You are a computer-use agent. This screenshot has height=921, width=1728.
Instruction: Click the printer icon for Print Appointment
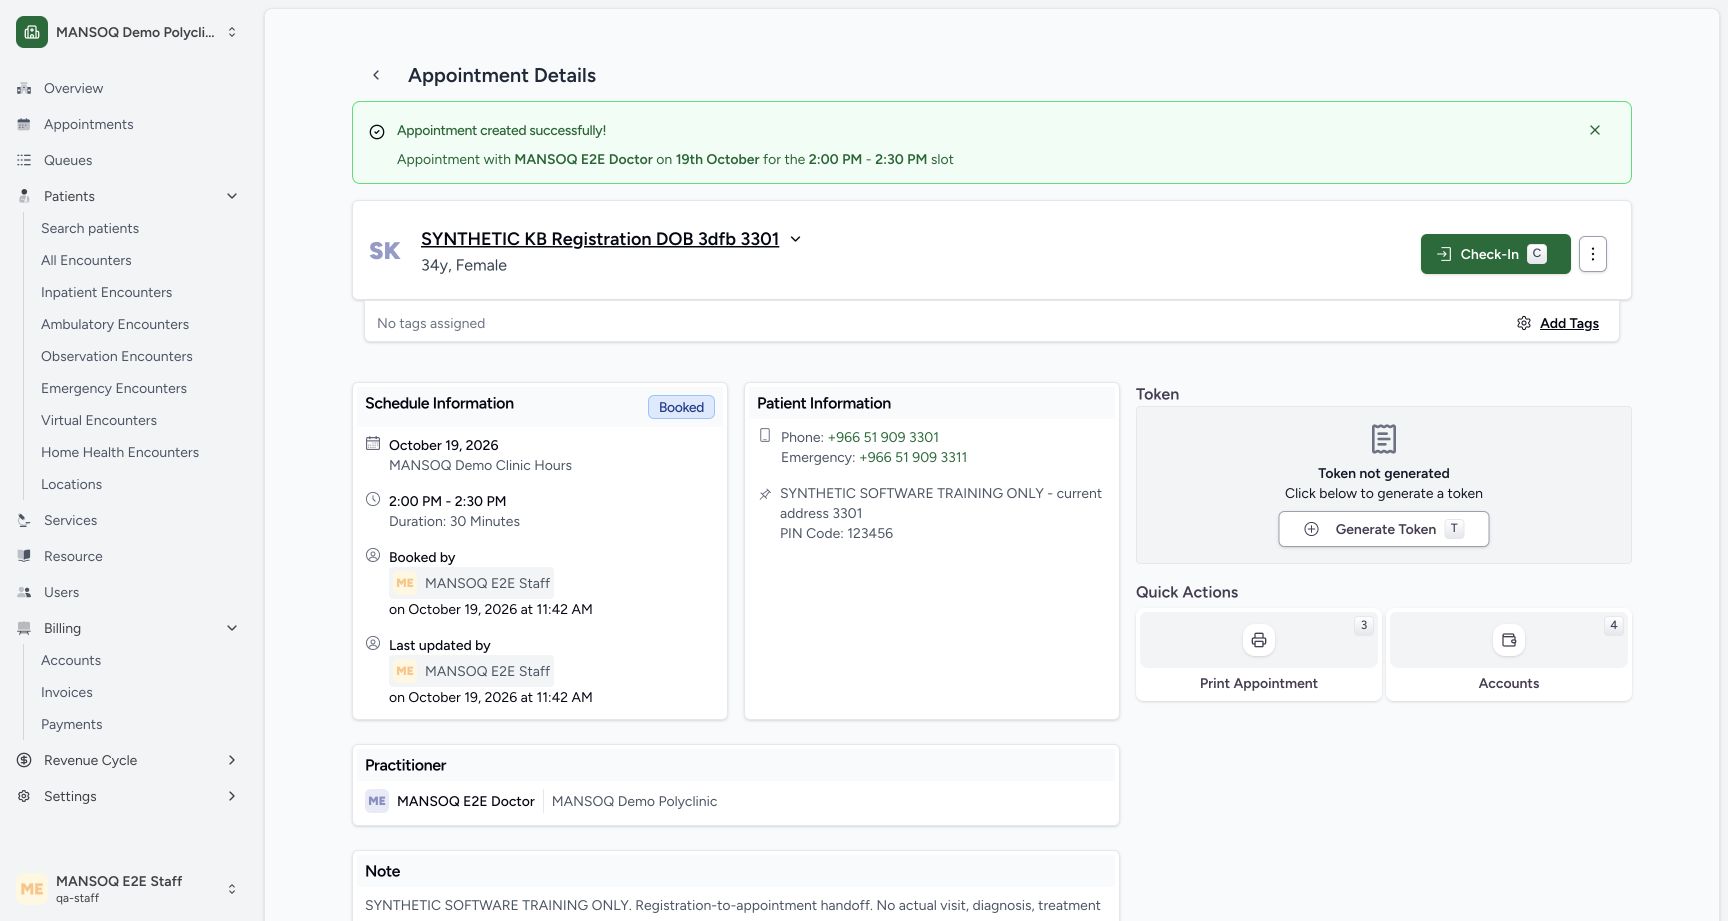pos(1259,640)
